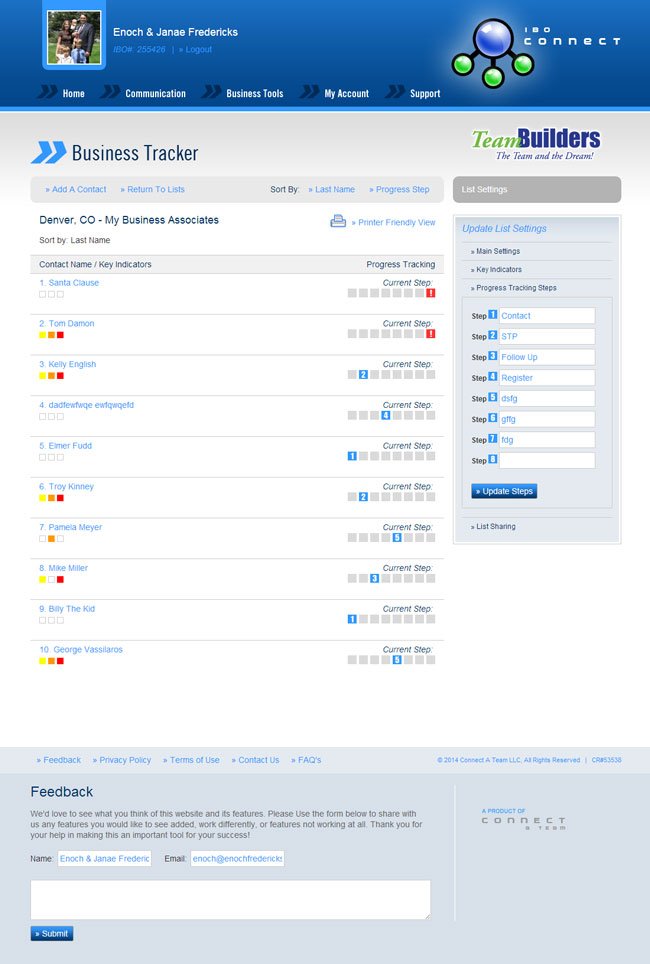Expand the Key Indicators section
Viewport: 650px width, 964px height.
point(498,270)
